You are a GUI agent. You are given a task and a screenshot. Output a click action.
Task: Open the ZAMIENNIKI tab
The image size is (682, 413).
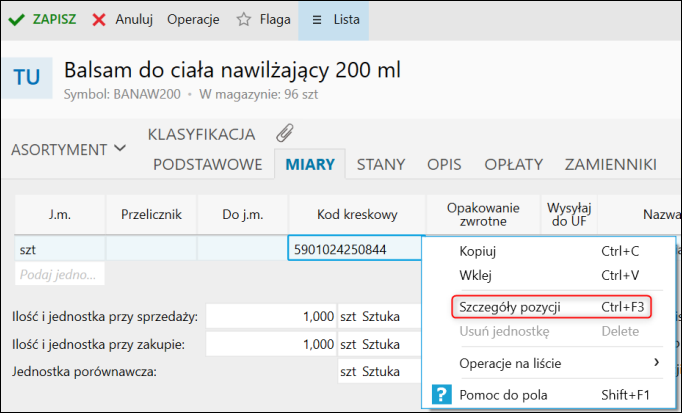pos(611,164)
